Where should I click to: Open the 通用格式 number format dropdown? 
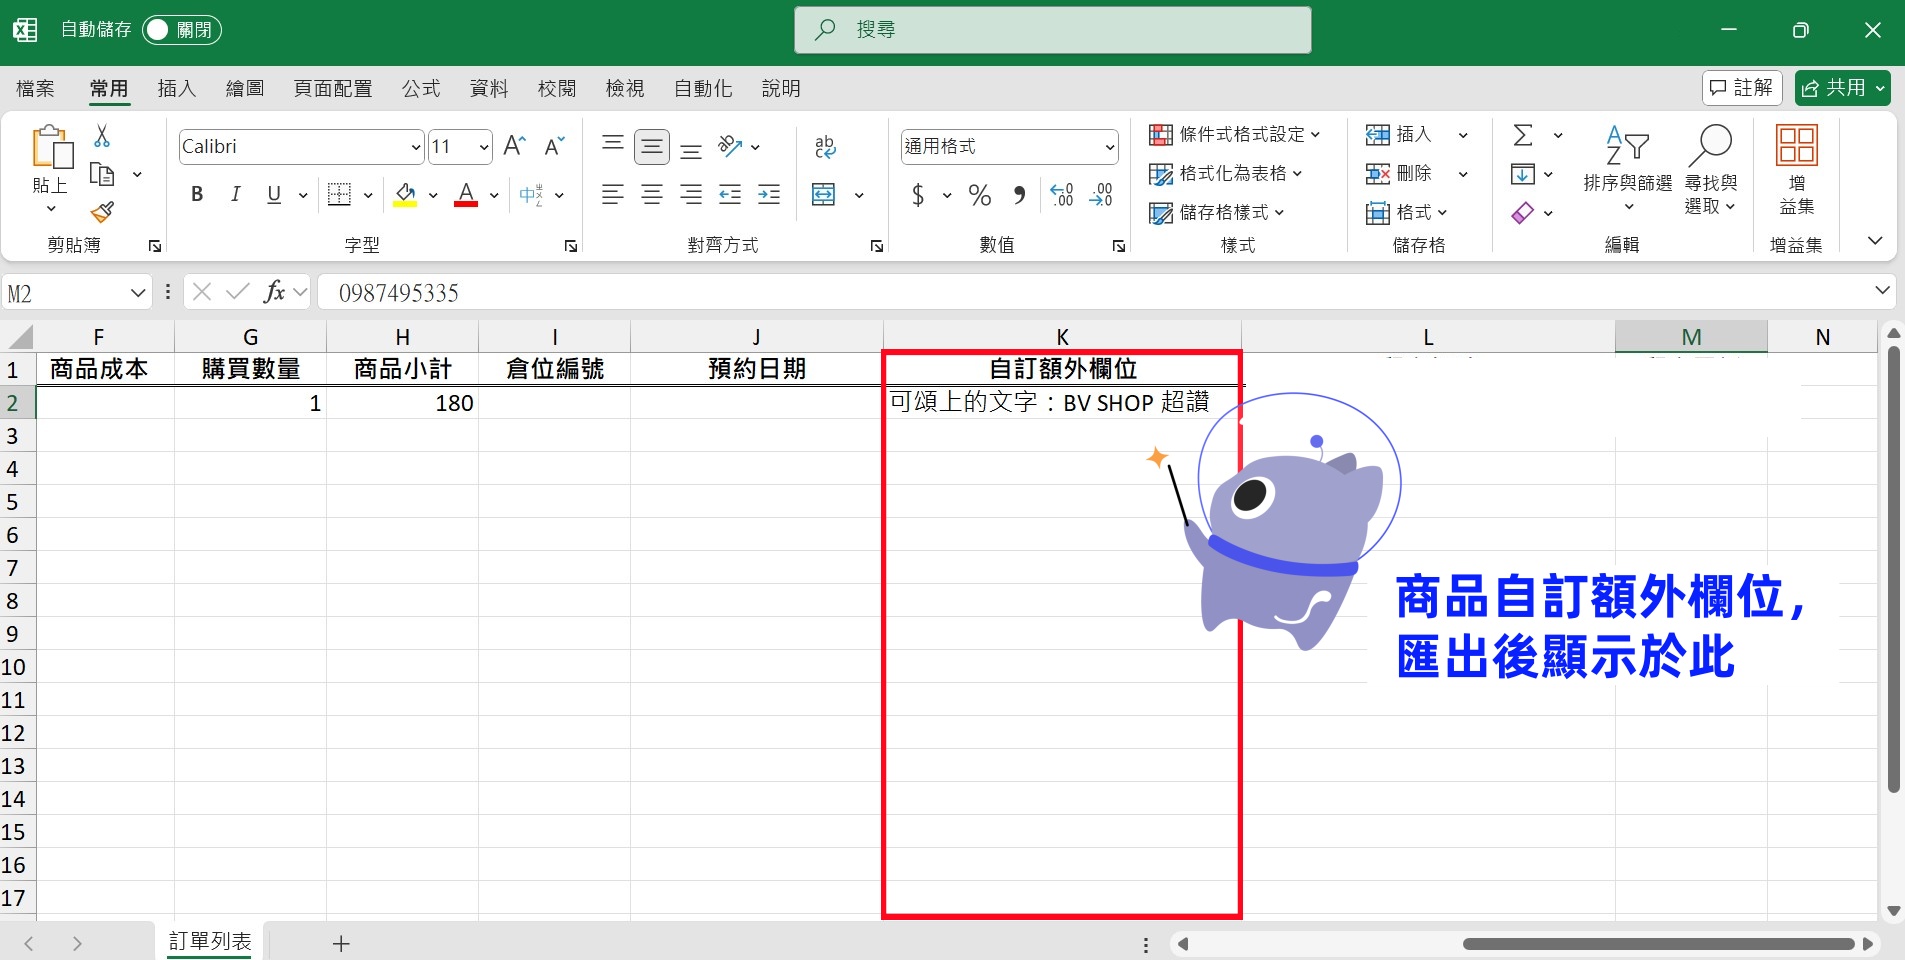click(x=1109, y=147)
